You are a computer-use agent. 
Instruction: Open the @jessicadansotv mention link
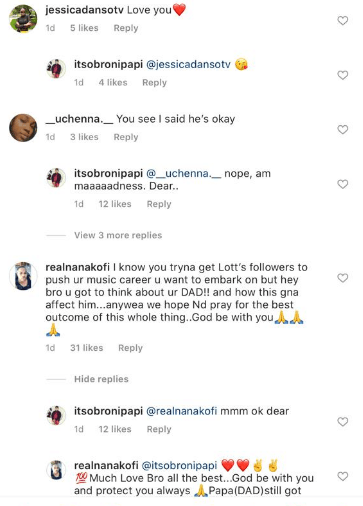[x=188, y=64]
